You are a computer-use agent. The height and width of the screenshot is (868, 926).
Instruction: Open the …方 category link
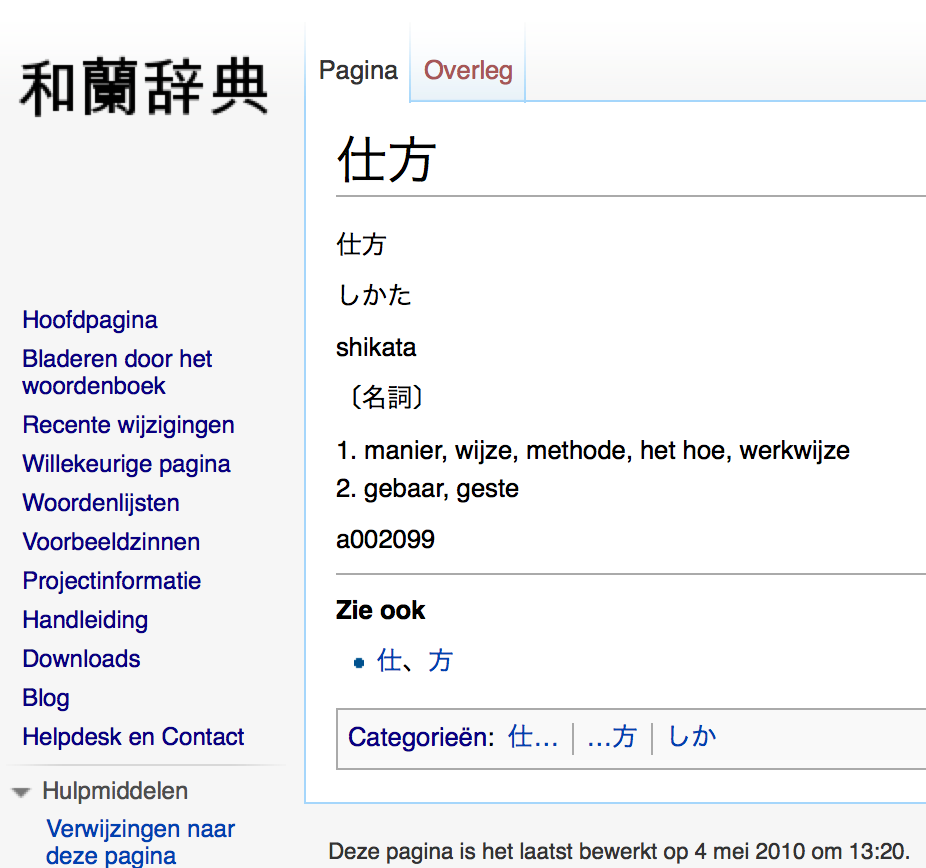pos(612,737)
